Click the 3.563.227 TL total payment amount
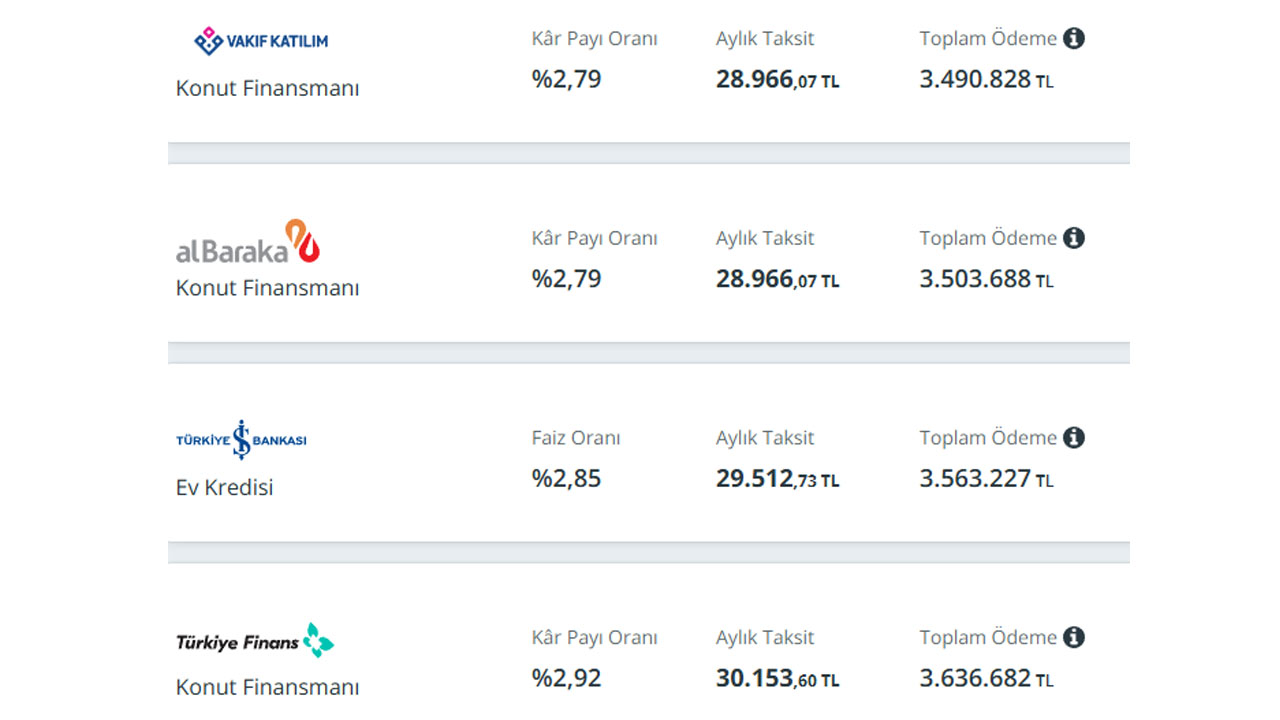1280x720 pixels. click(987, 479)
